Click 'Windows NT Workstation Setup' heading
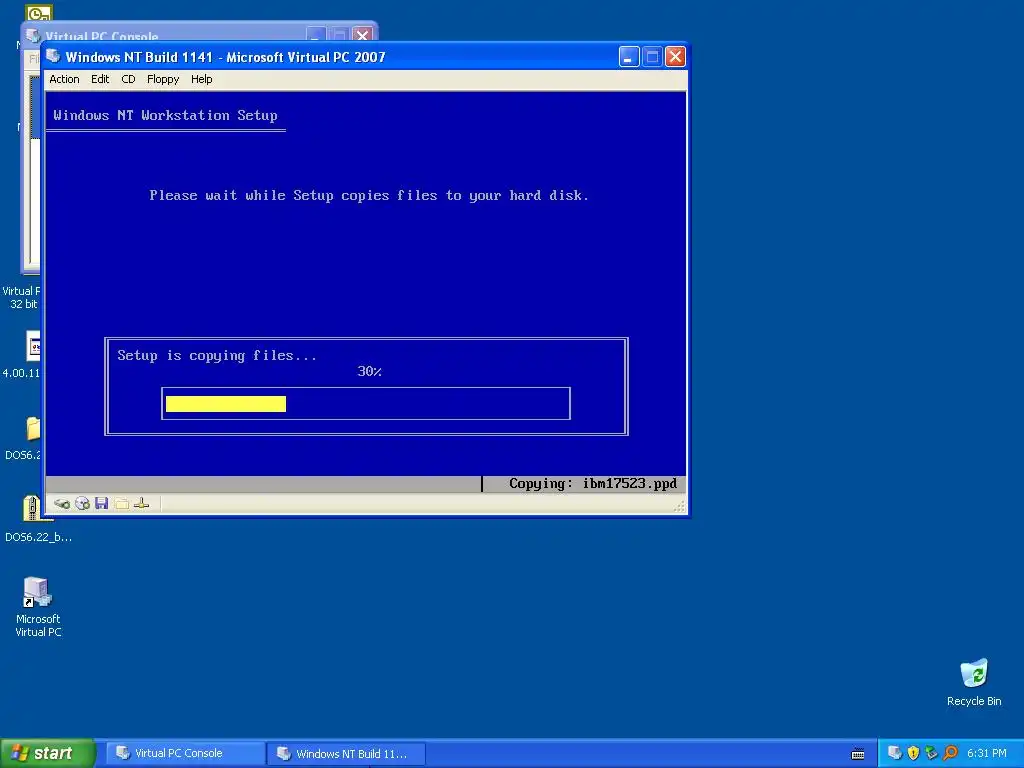 pos(165,116)
